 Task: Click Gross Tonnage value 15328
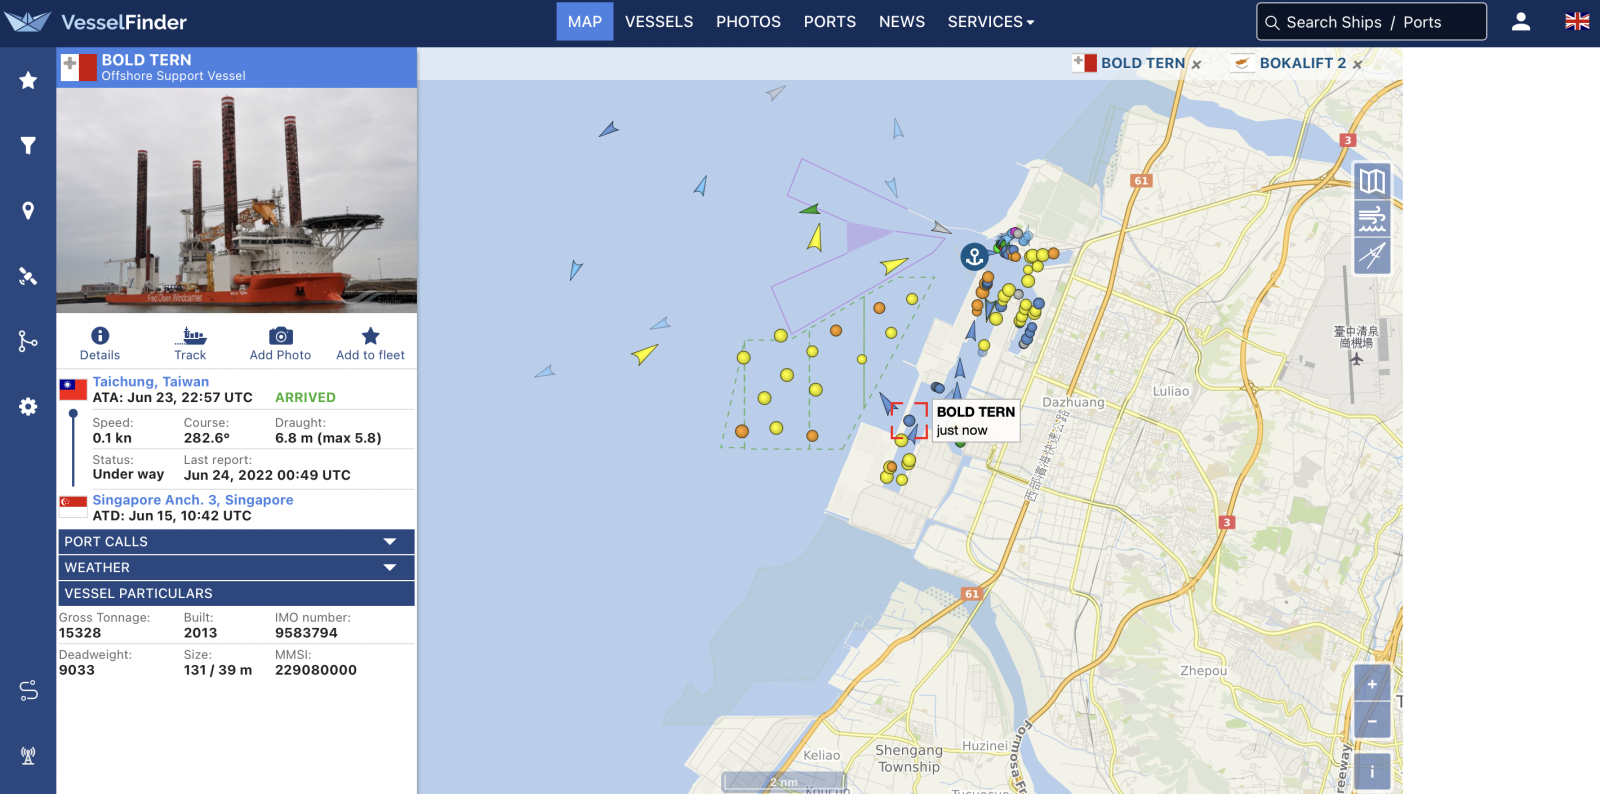(80, 633)
